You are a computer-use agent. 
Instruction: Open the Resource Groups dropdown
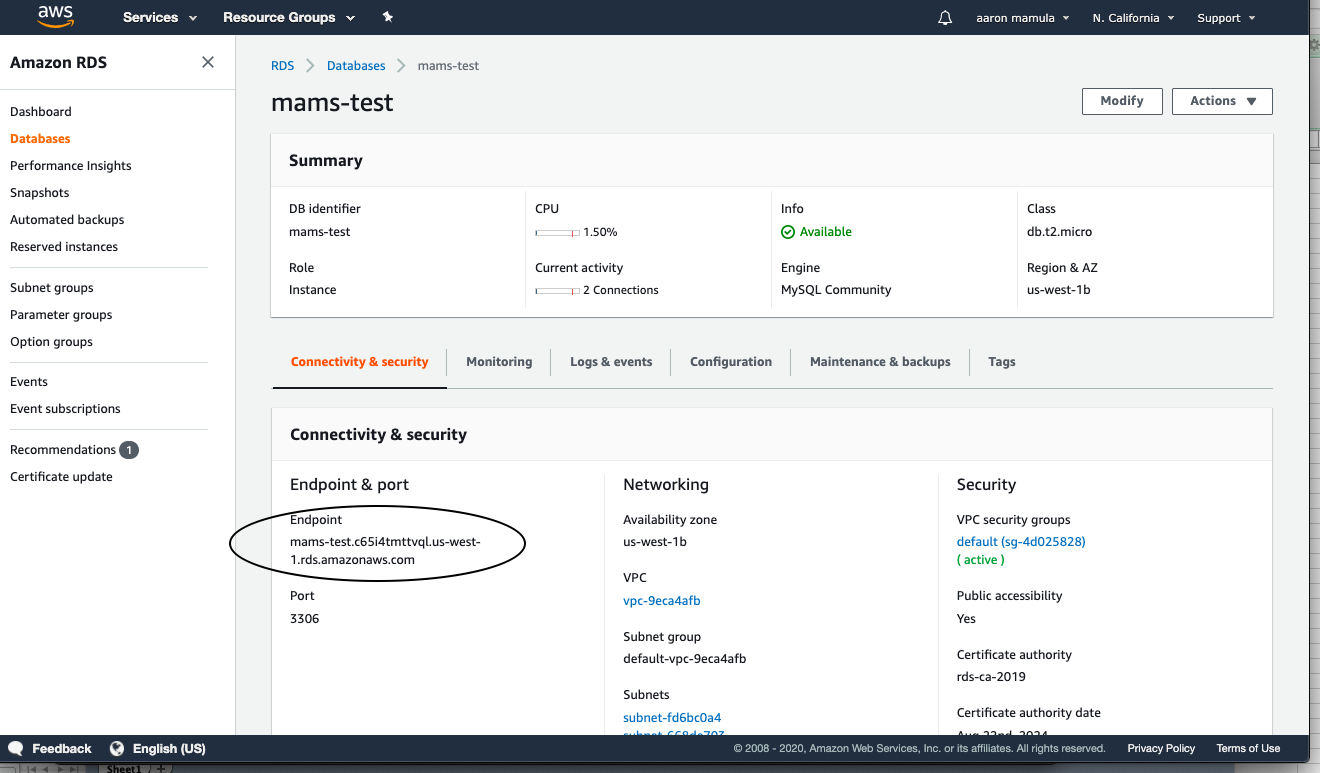[x=289, y=18]
